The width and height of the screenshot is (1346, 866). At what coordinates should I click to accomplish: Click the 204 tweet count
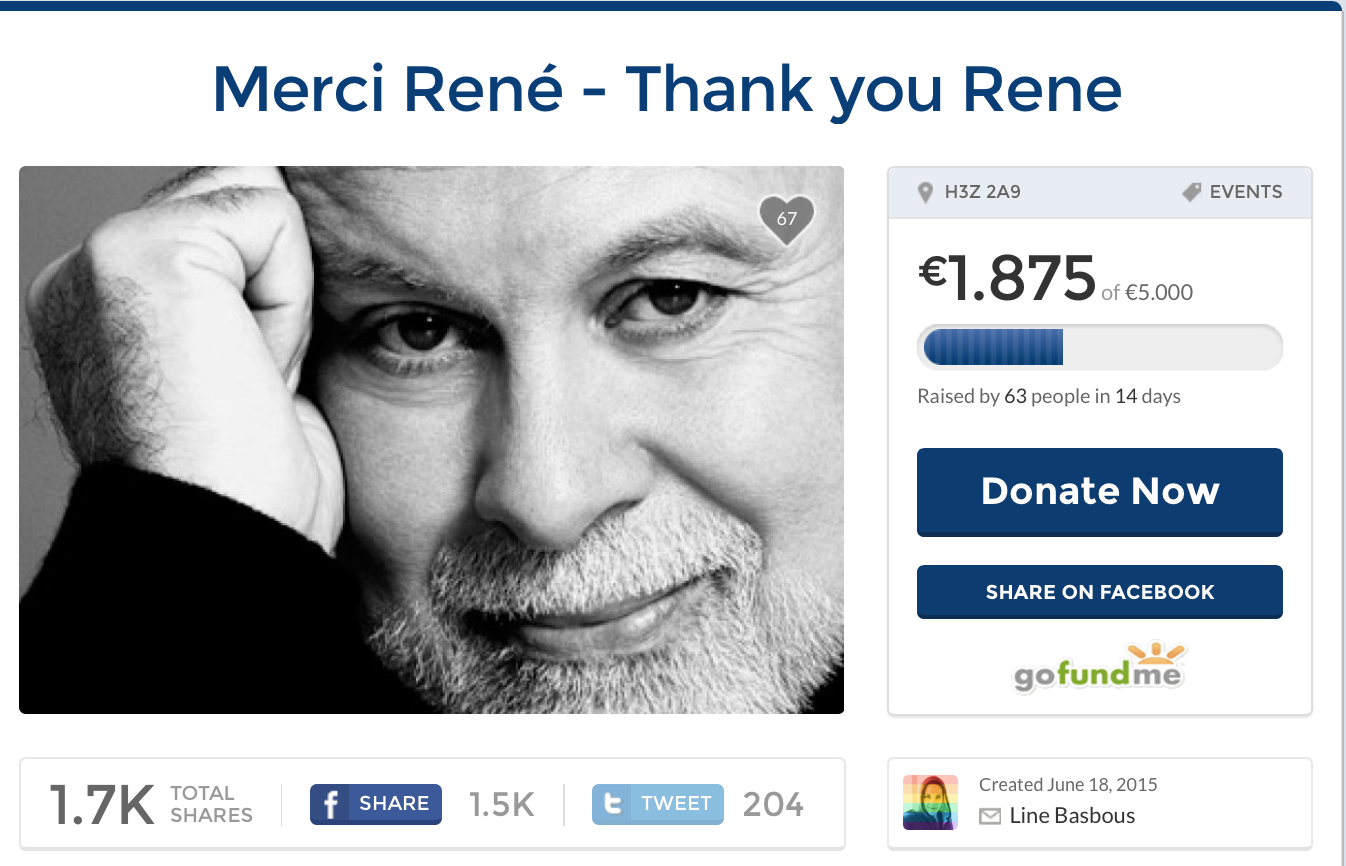(x=772, y=804)
